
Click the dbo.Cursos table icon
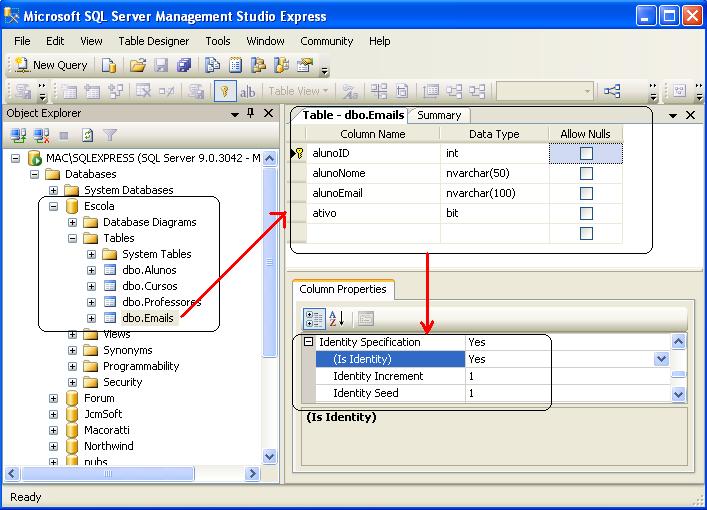[x=110, y=286]
